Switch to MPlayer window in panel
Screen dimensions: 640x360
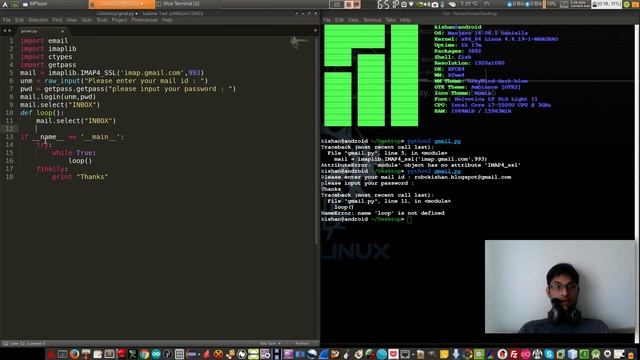36,4
